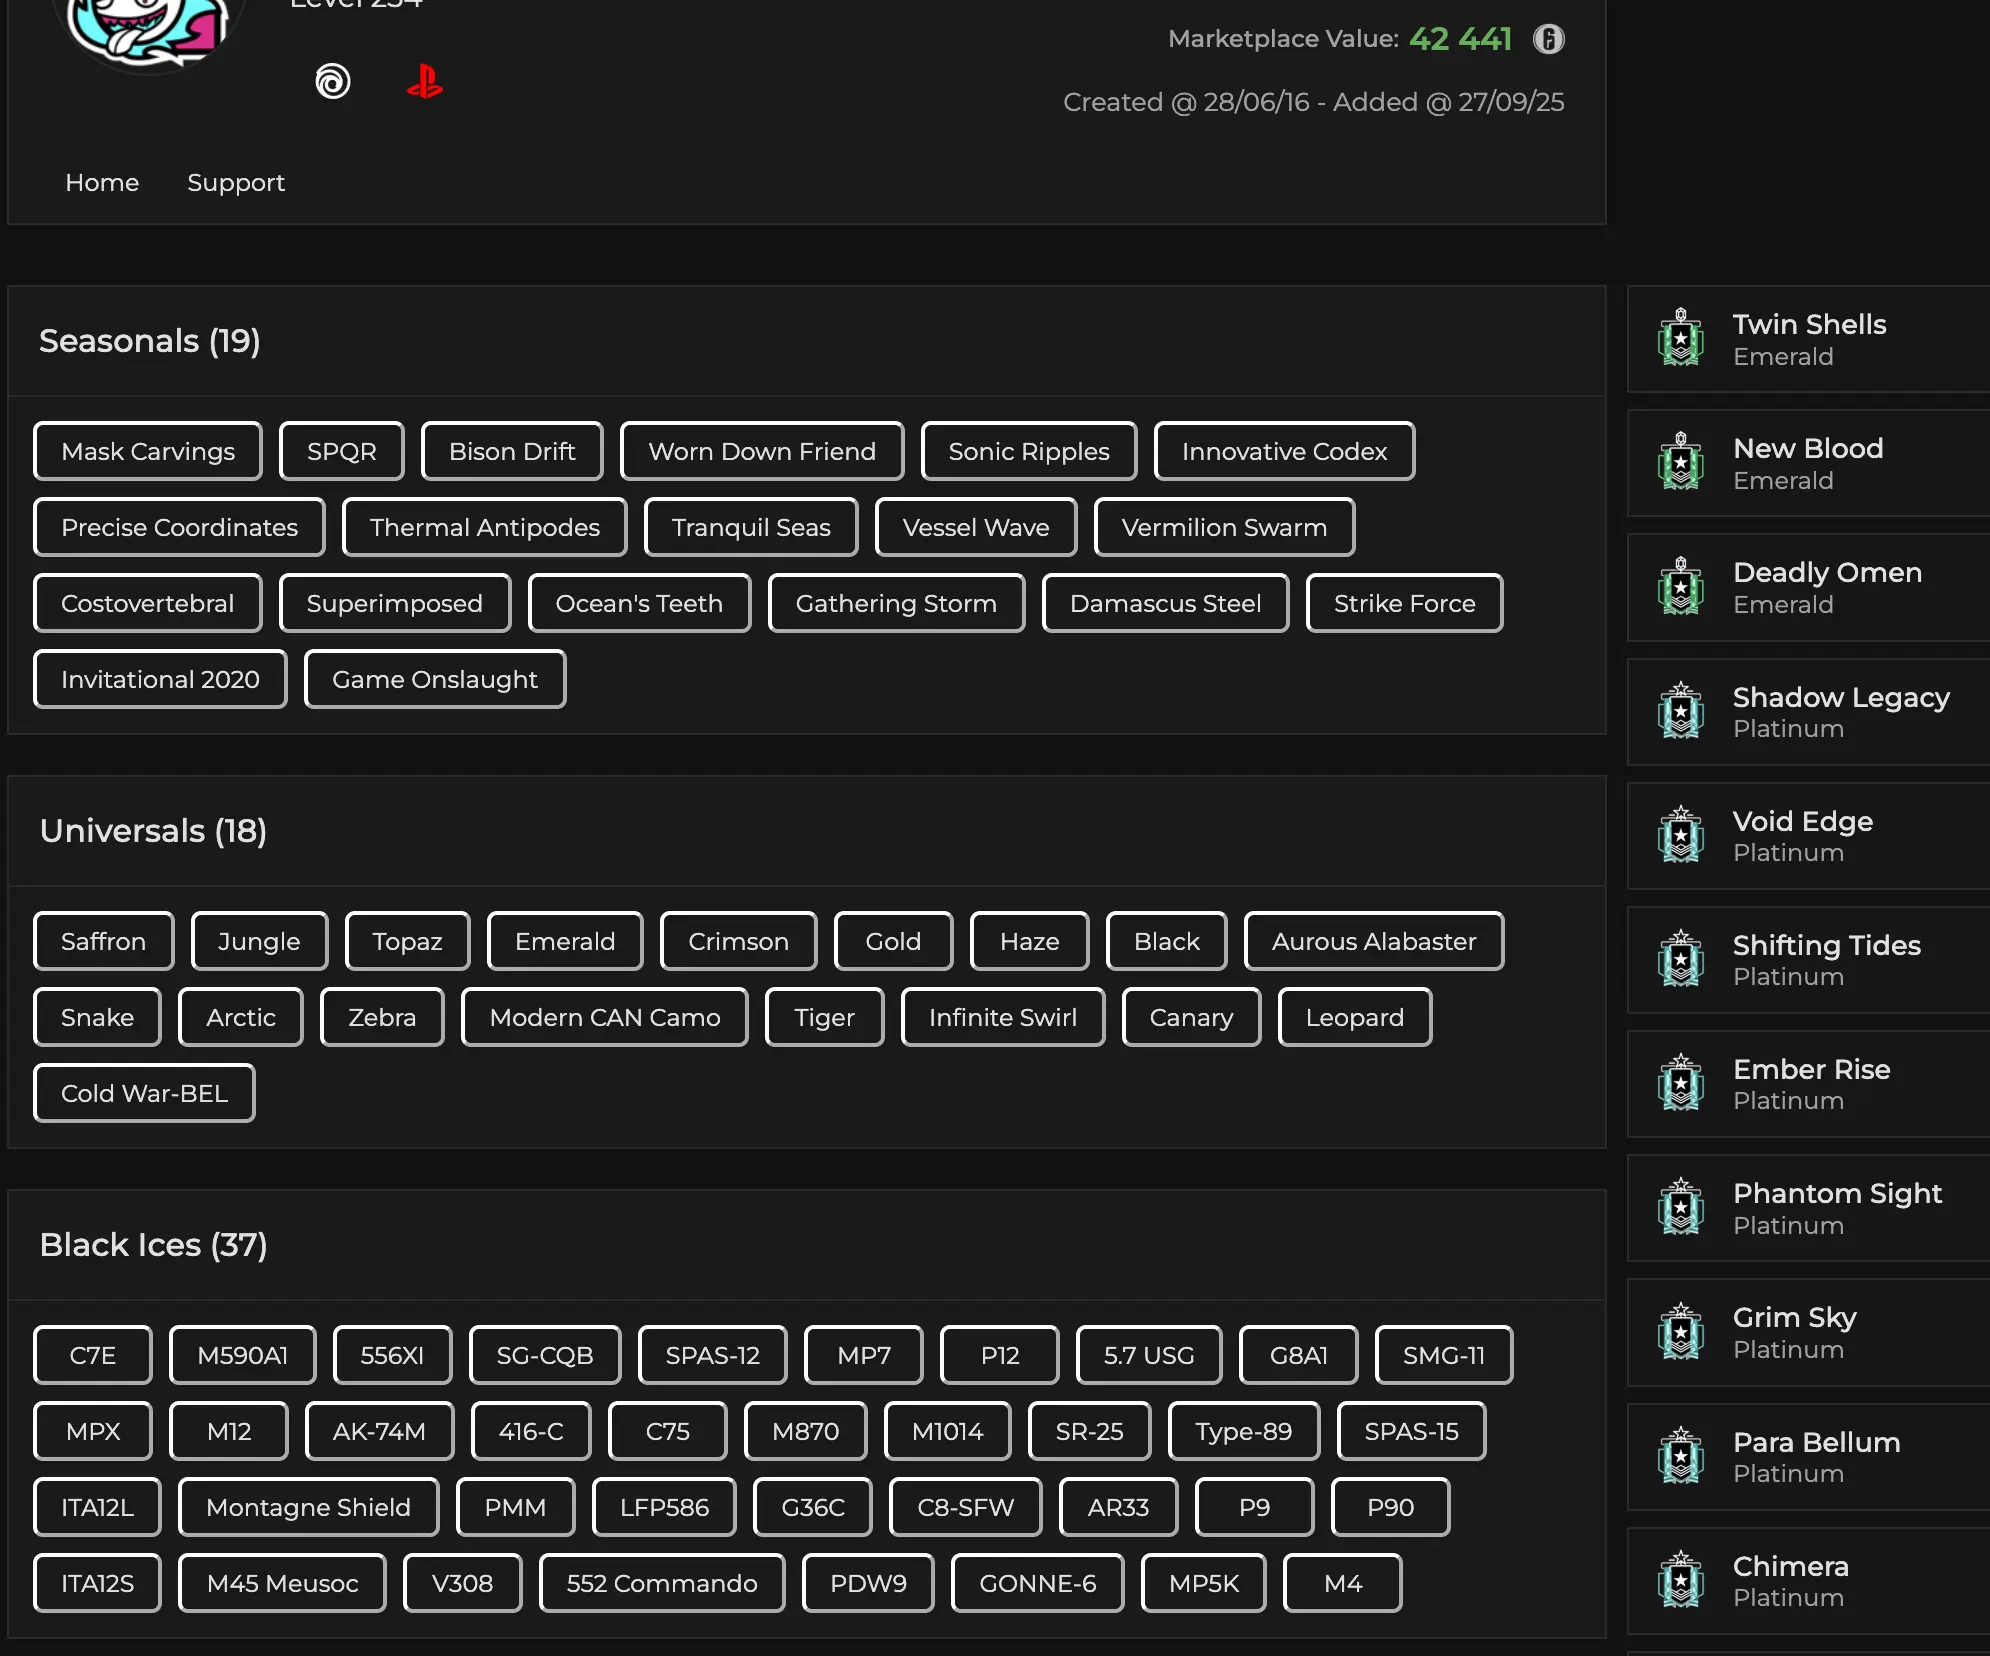The height and width of the screenshot is (1656, 1990).
Task: Select the Montagne Shield black ice
Action: coord(308,1508)
